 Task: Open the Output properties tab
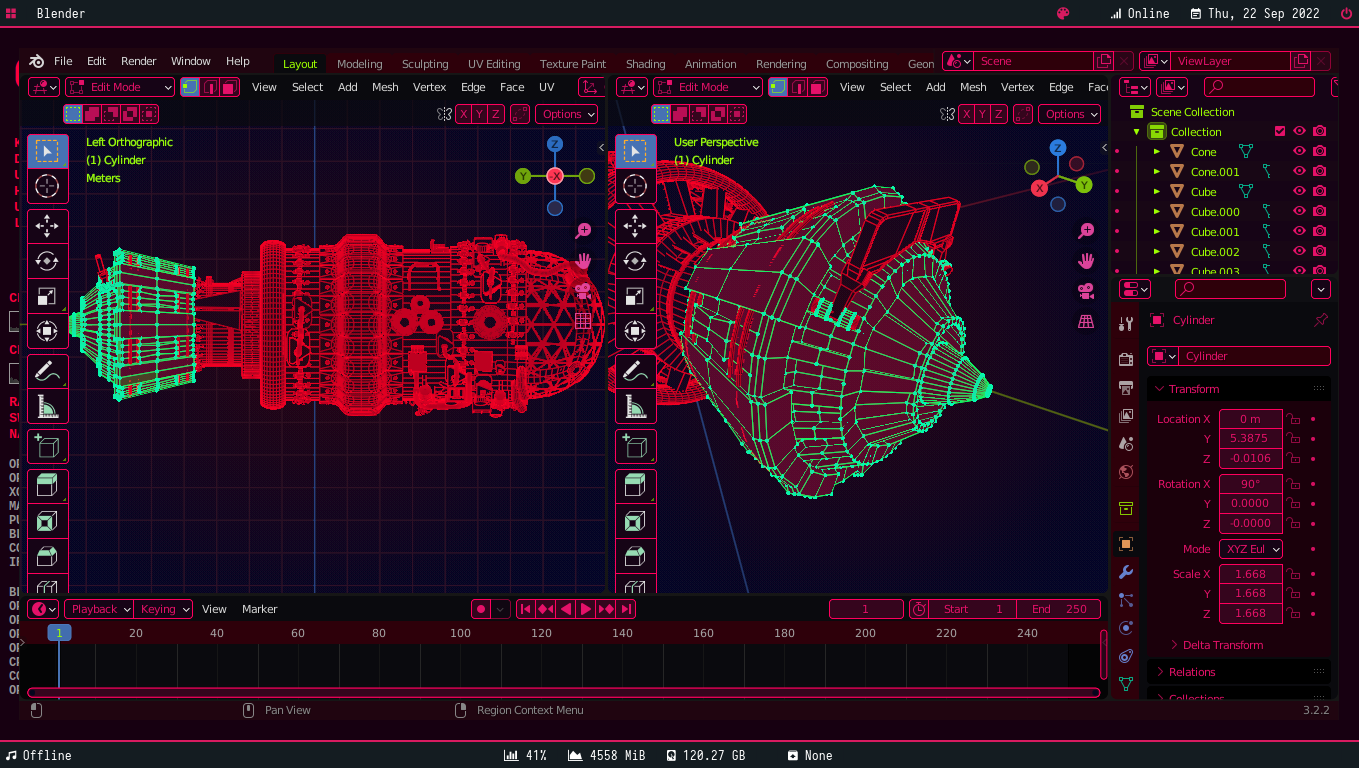pos(1126,388)
